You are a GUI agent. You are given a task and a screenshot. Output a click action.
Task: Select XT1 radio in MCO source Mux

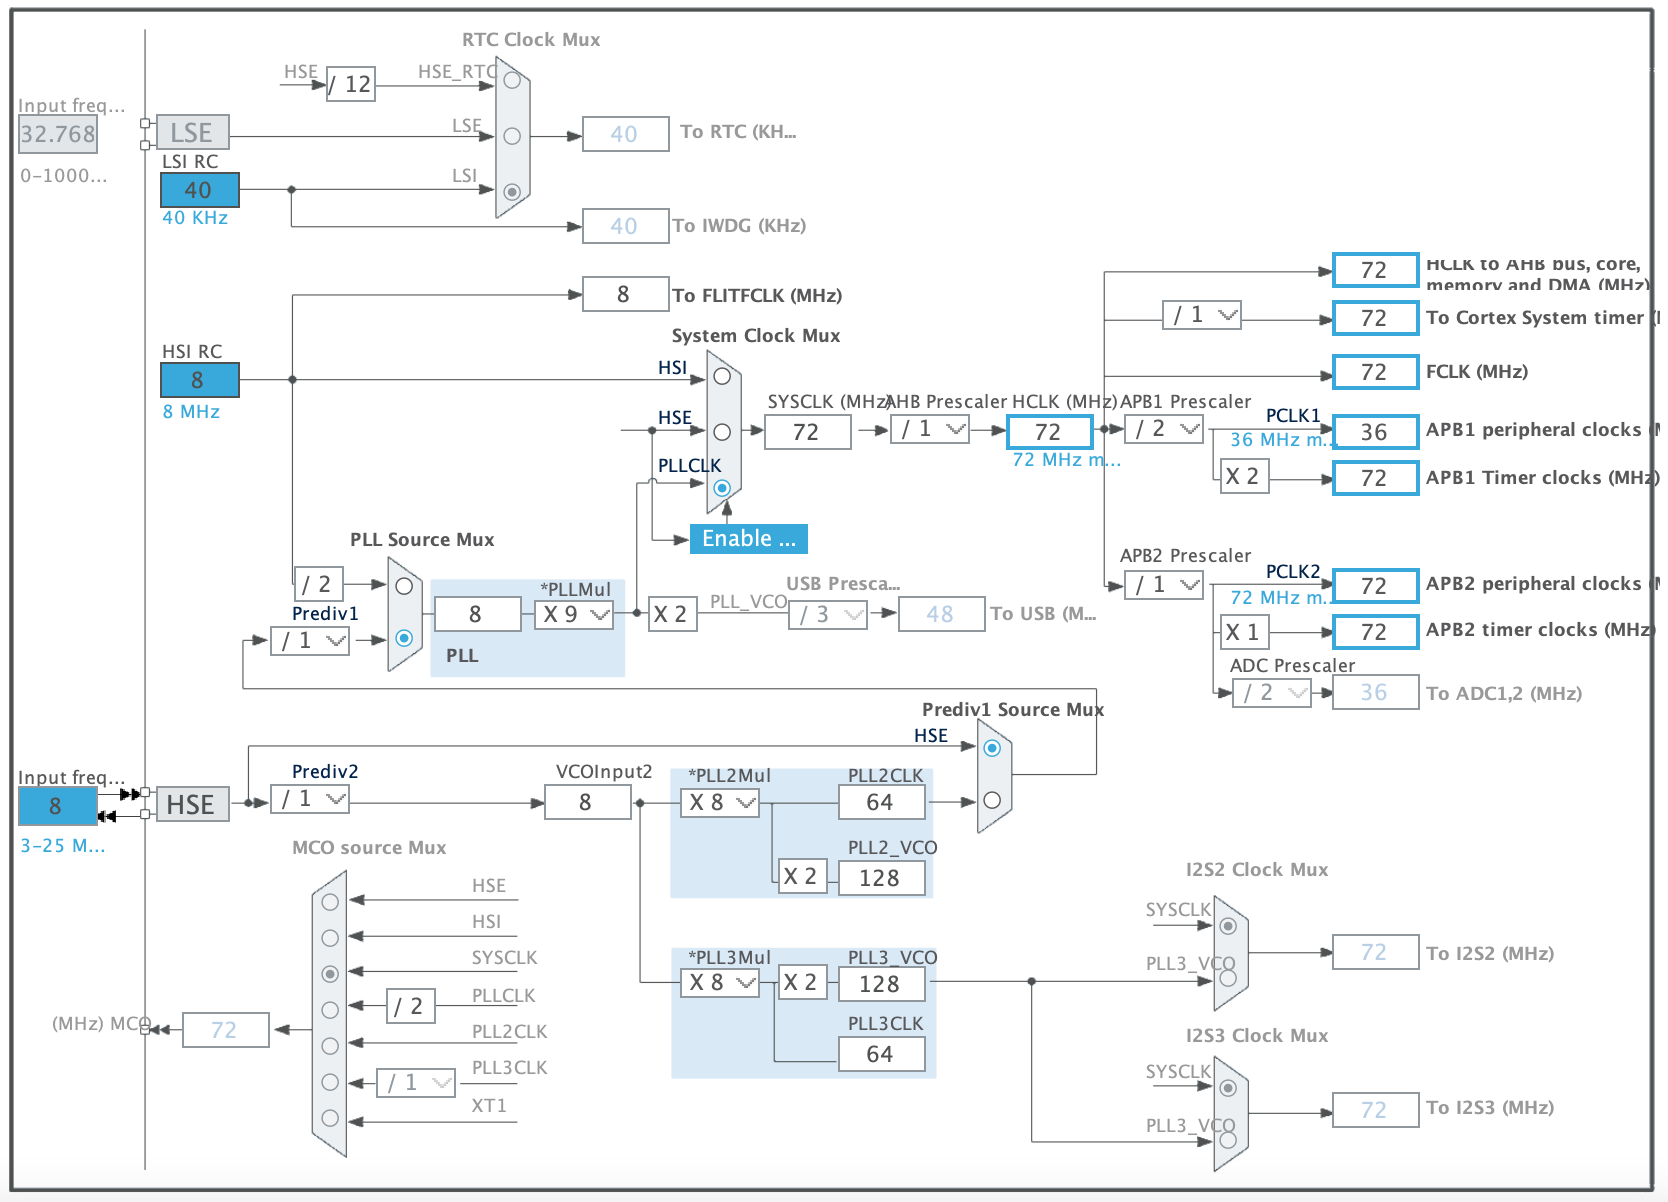[x=330, y=1118]
